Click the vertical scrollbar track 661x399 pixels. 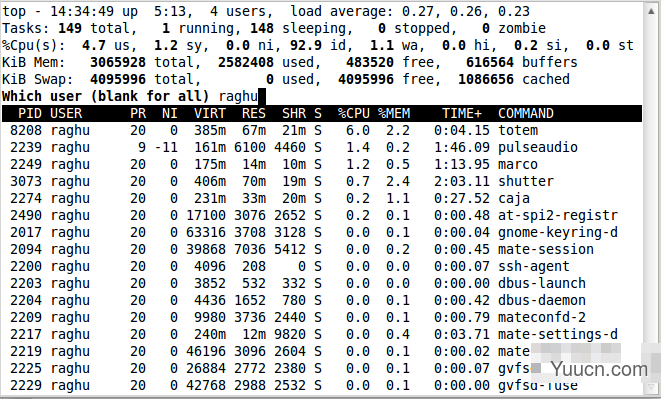click(652, 198)
